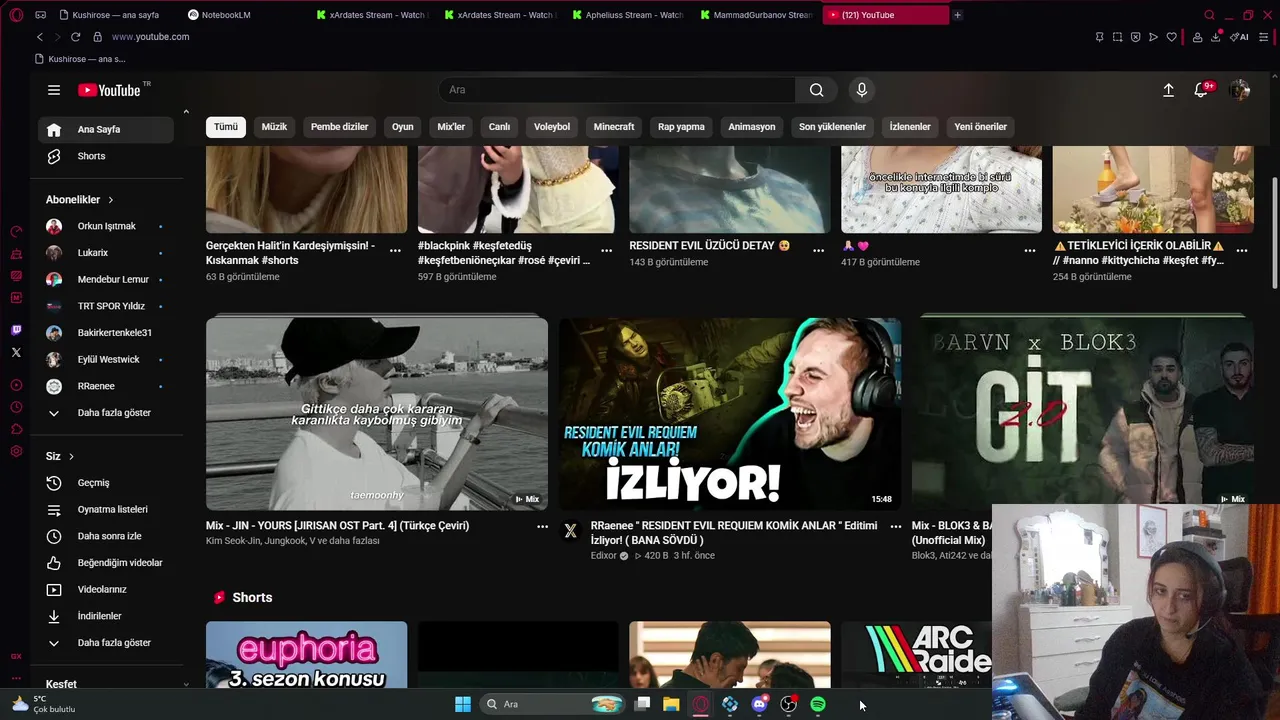Expand Daha fazla göster under Abonelikler

(x=106, y=413)
